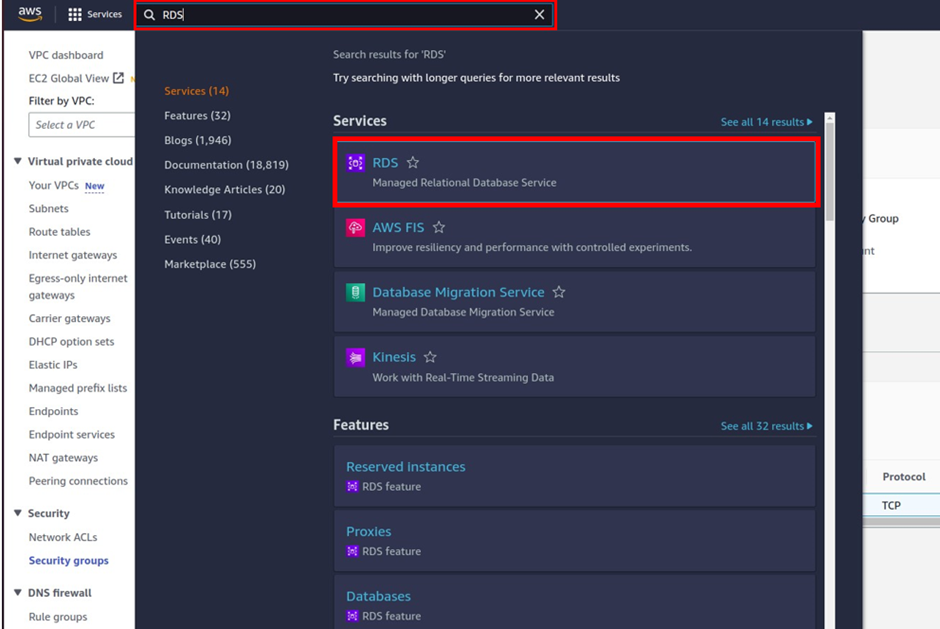Go to Security groups
This screenshot has width=940, height=629.
(68, 561)
